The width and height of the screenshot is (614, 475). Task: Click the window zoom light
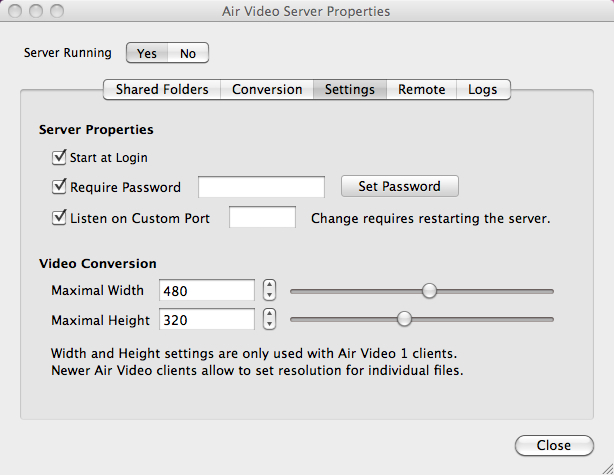57,11
